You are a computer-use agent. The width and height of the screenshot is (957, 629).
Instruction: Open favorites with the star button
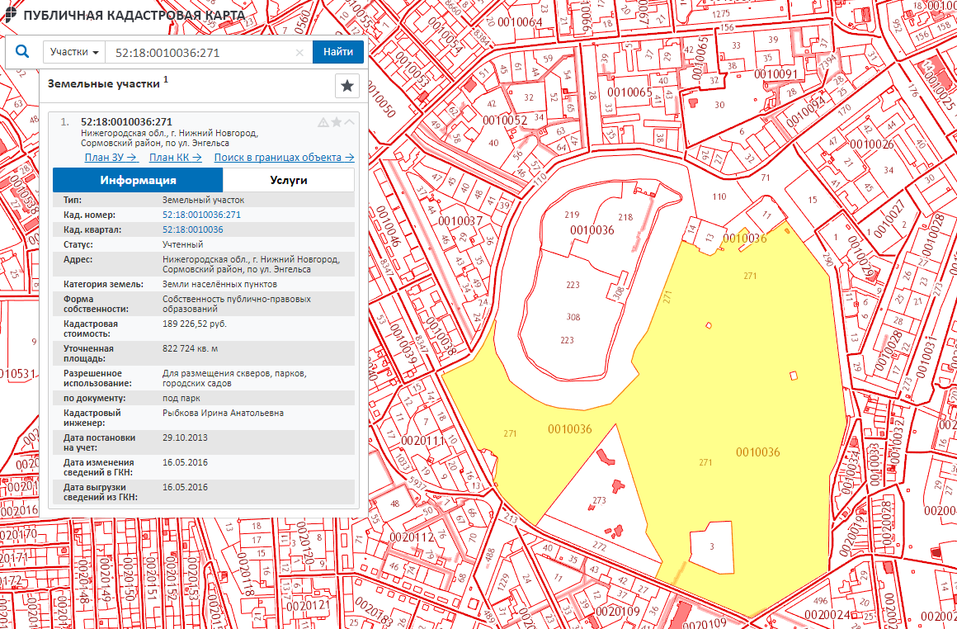click(x=347, y=86)
